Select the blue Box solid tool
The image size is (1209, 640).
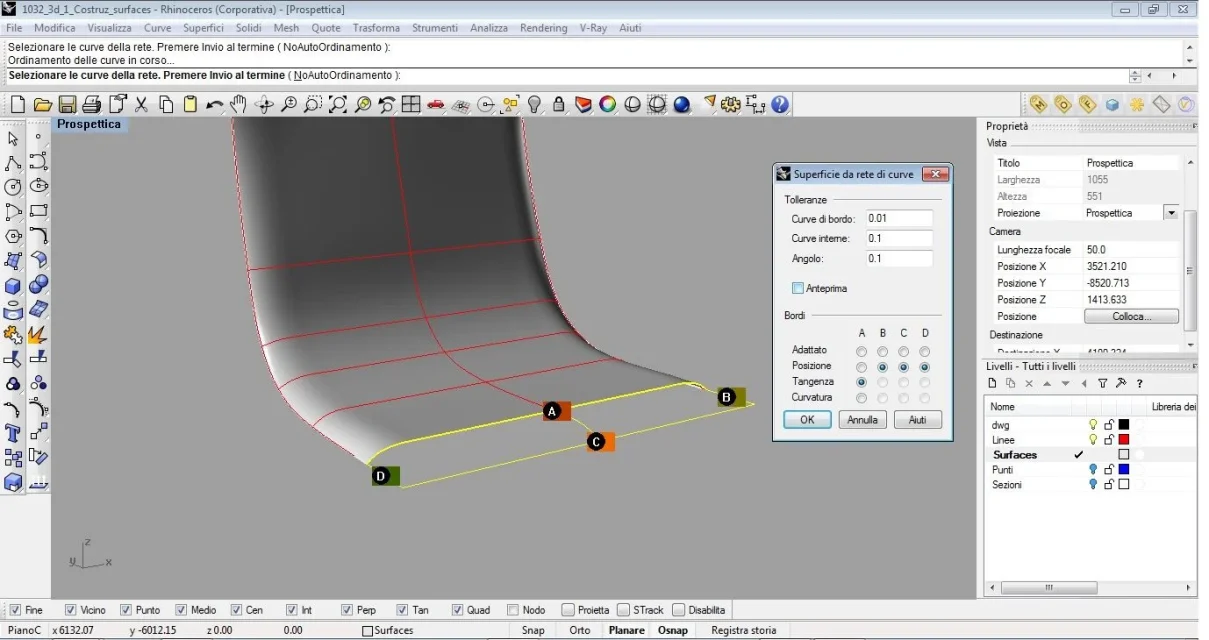point(14,286)
